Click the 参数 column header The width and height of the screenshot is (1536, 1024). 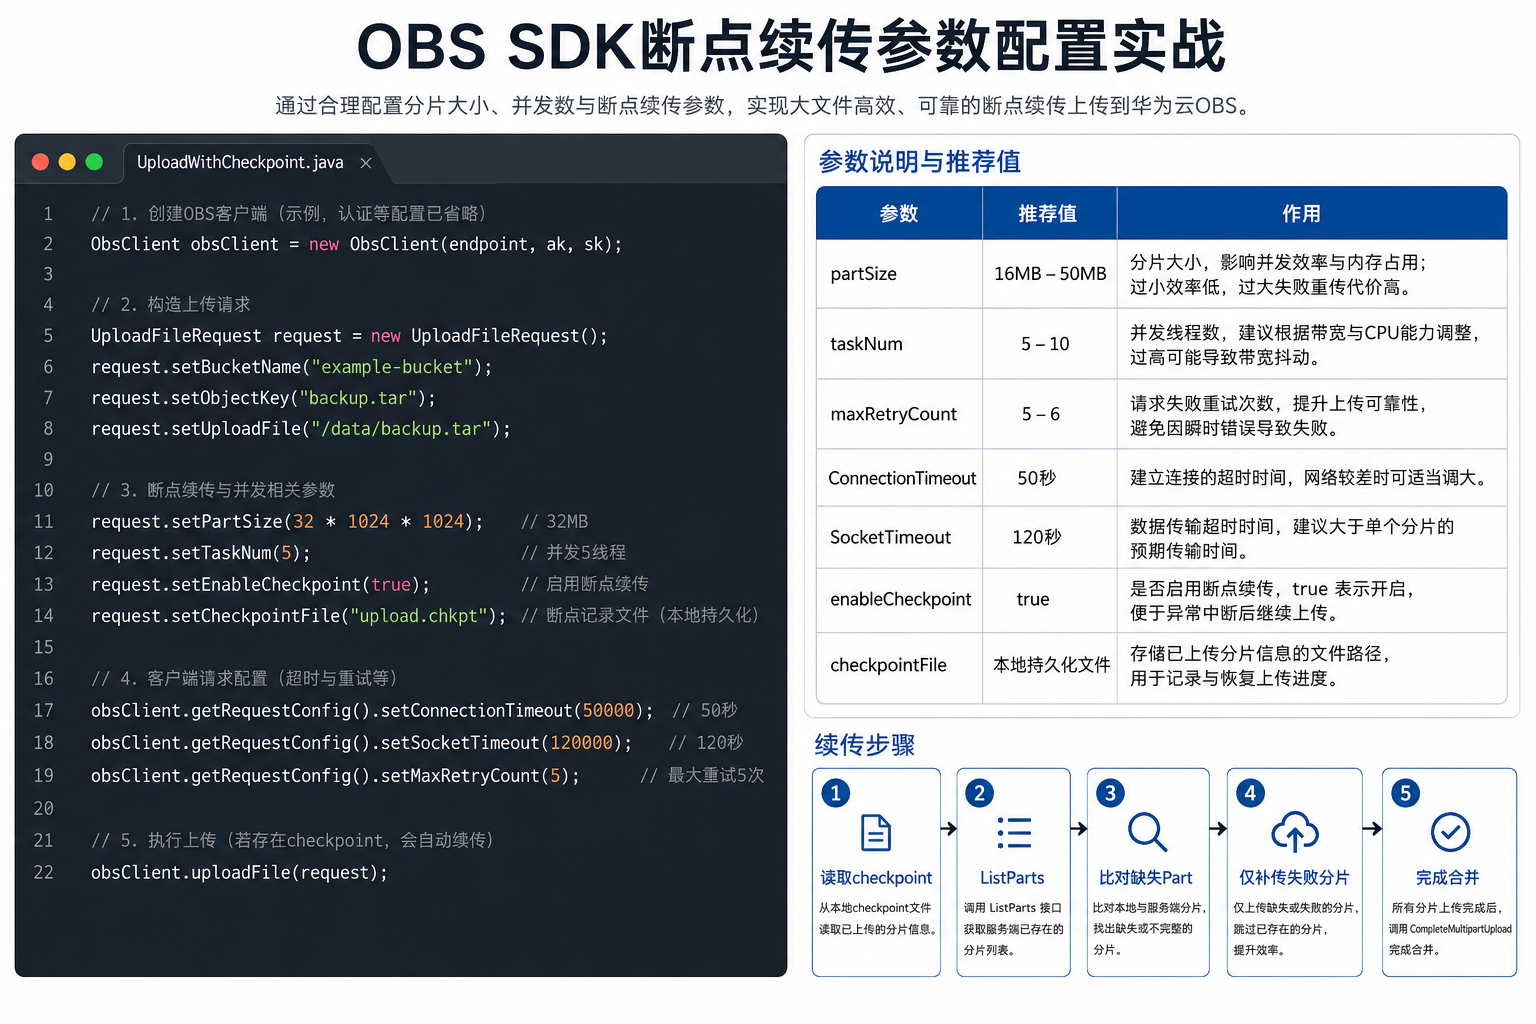pos(899,213)
